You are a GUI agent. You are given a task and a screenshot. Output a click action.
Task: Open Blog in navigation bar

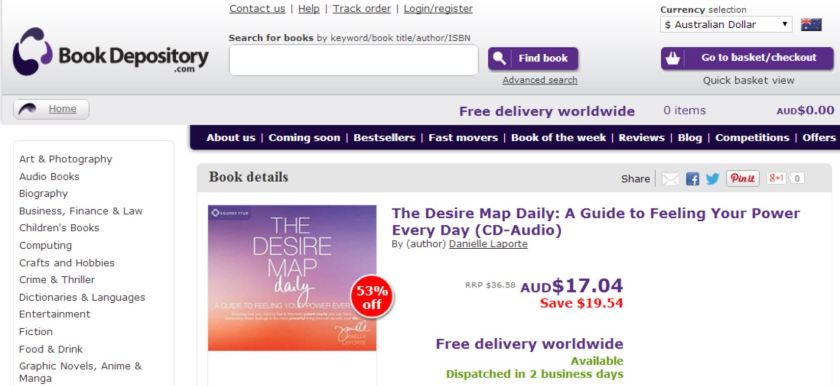(689, 138)
